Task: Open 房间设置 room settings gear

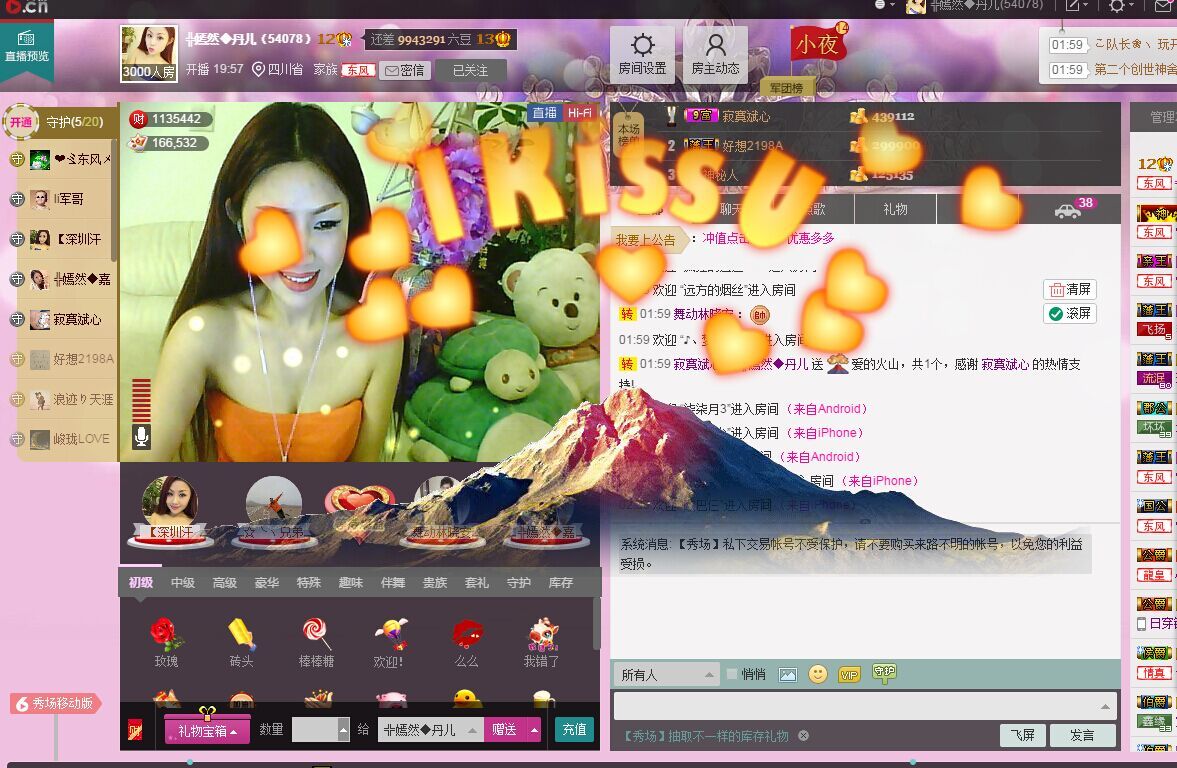Action: 642,53
